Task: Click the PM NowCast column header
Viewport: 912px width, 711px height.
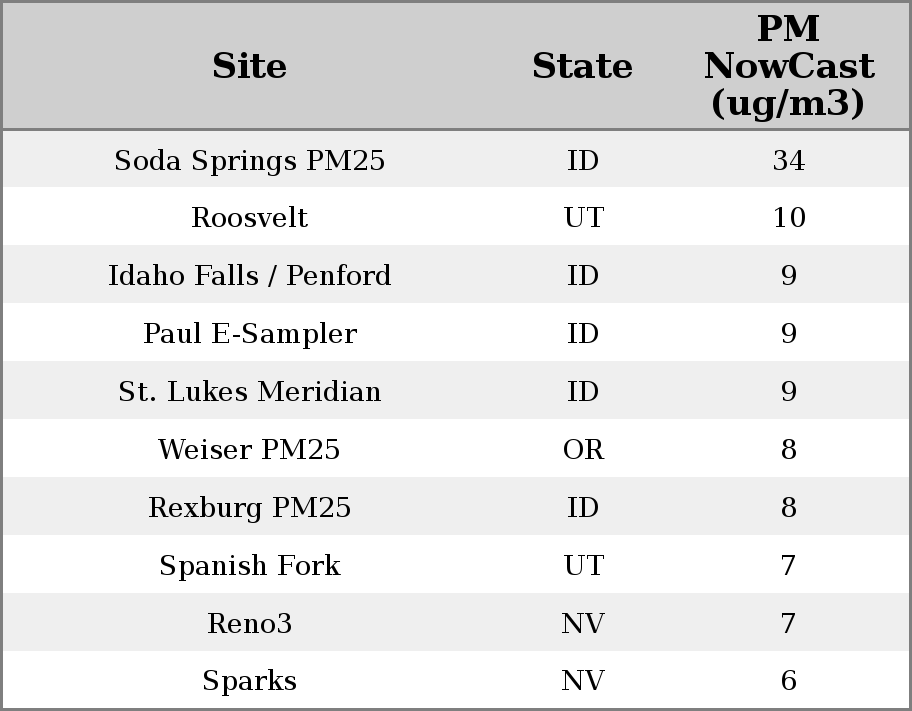Action: pos(788,66)
